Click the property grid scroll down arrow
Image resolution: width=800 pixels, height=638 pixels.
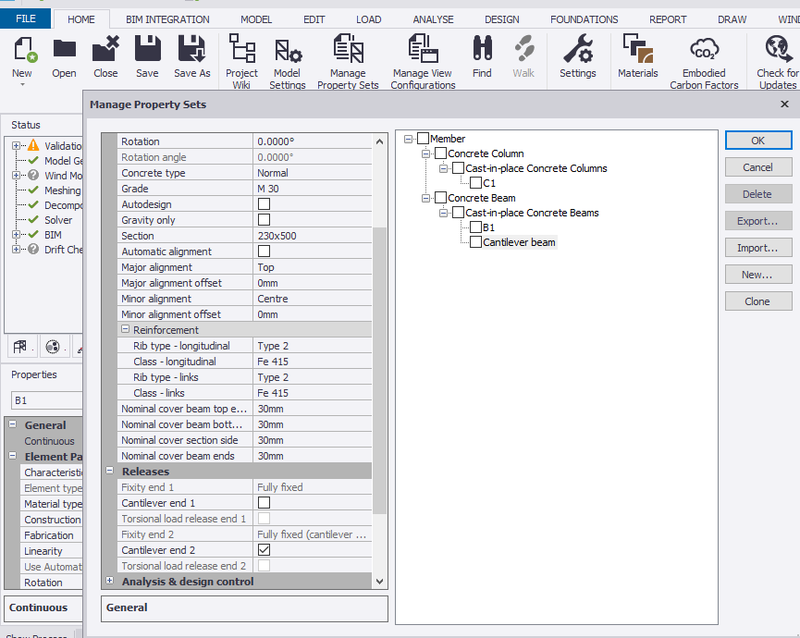pyautogui.click(x=380, y=581)
